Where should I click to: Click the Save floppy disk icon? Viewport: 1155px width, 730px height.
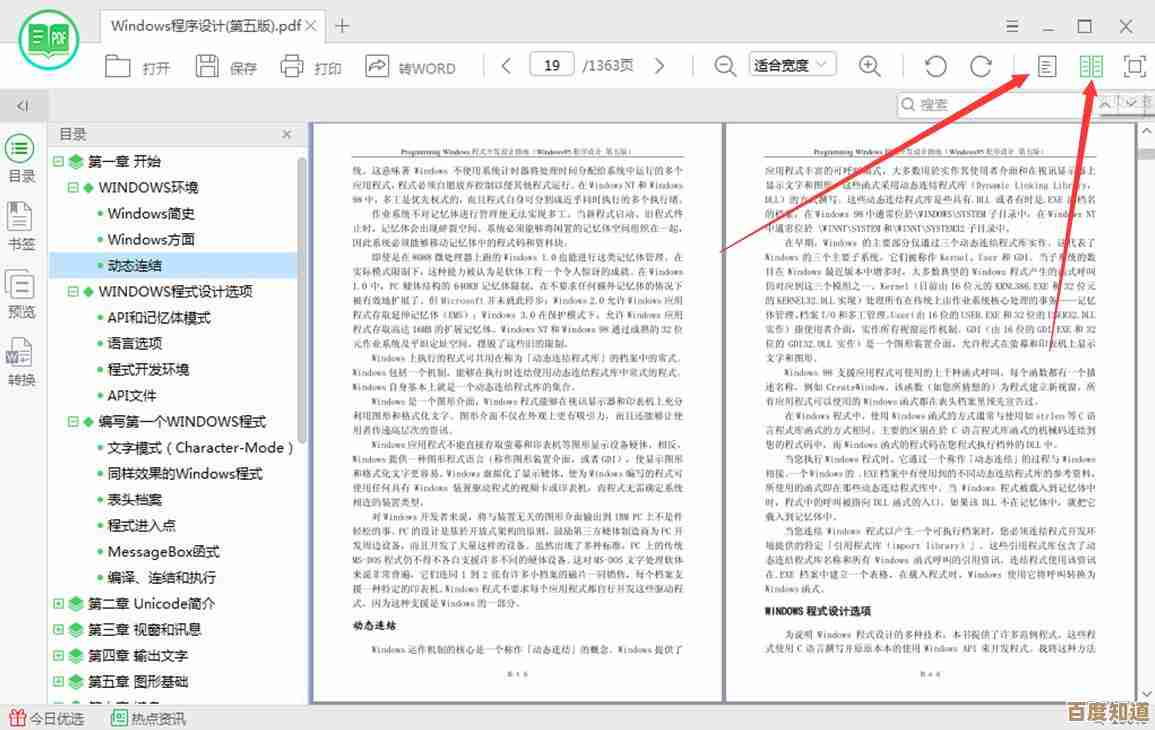point(207,67)
